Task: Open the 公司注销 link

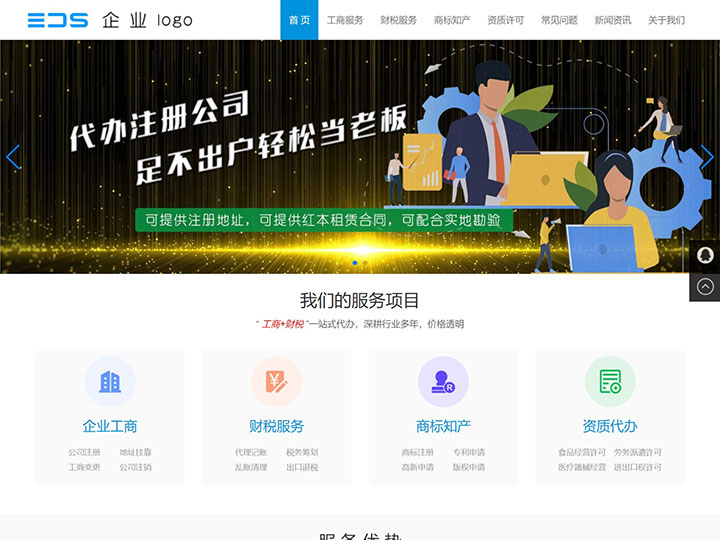Action: coord(135,467)
